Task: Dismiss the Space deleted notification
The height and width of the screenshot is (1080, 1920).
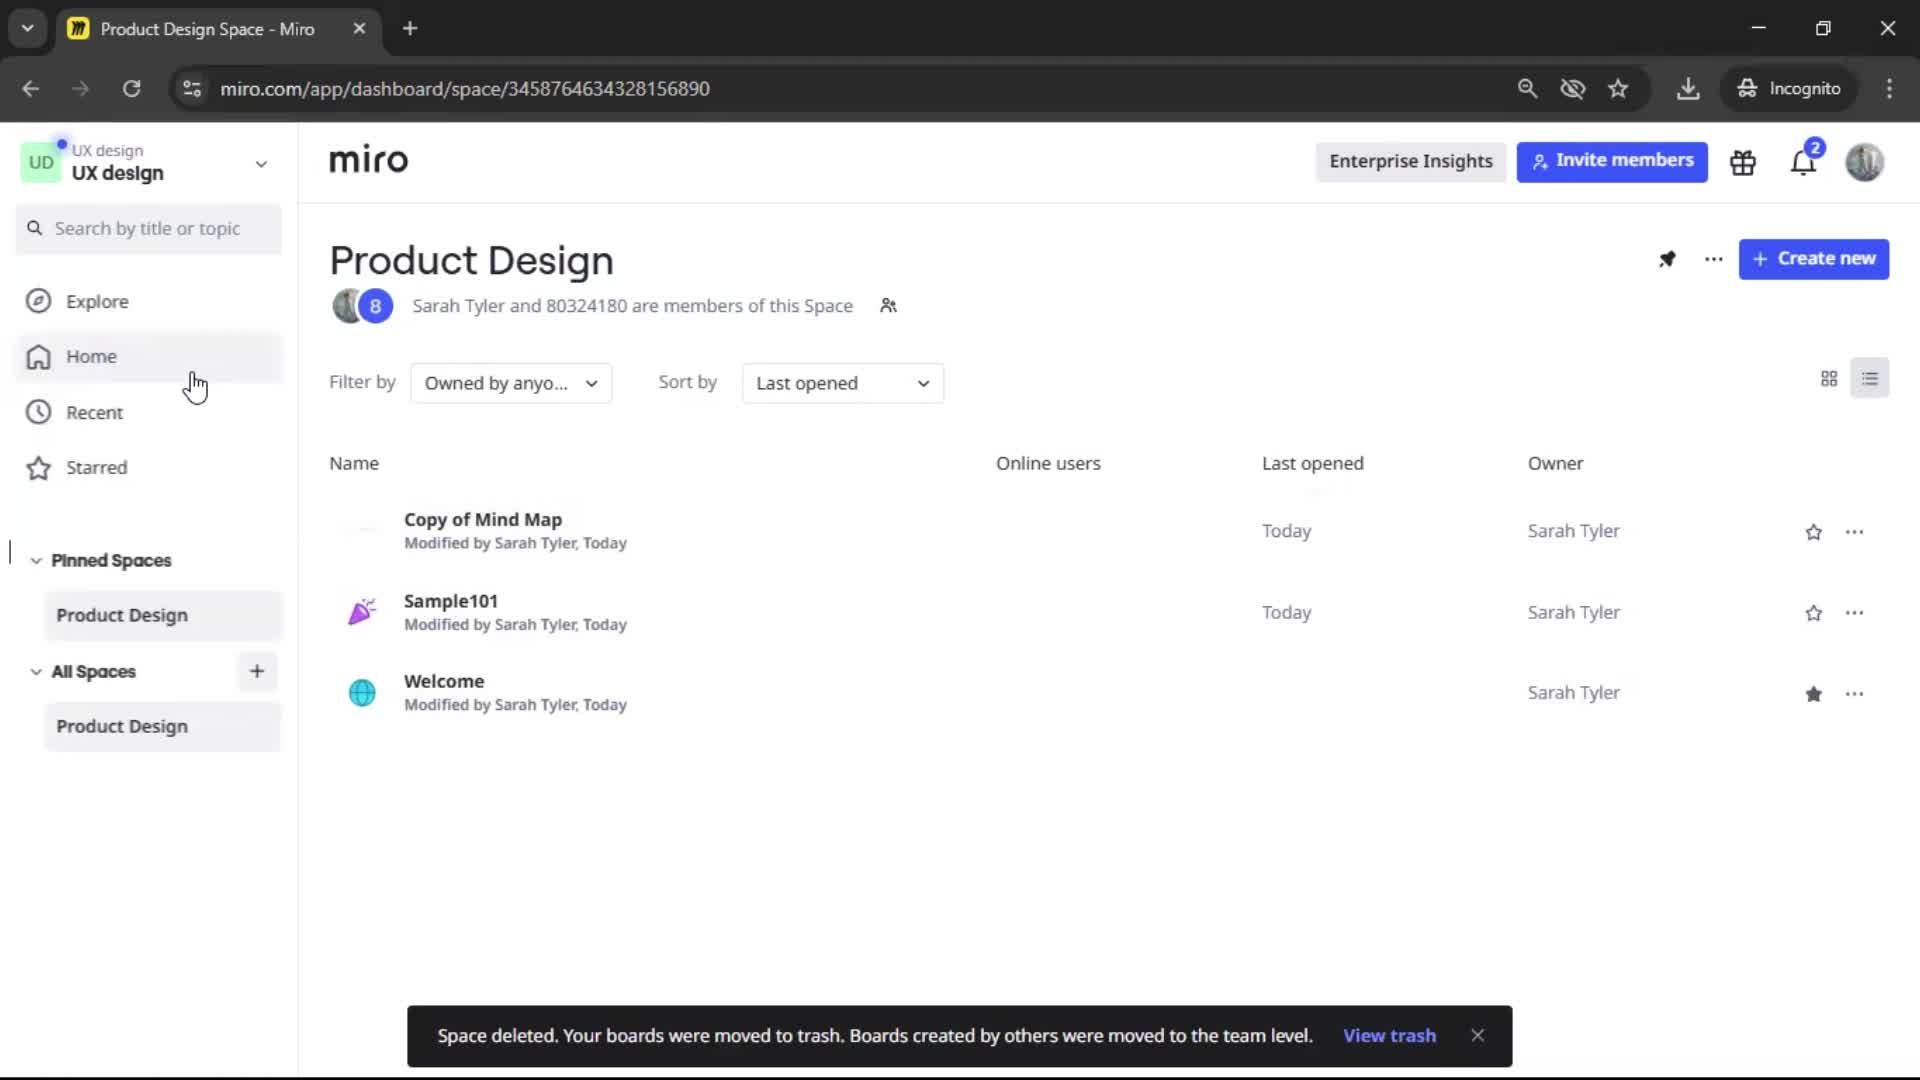Action: (1478, 1036)
